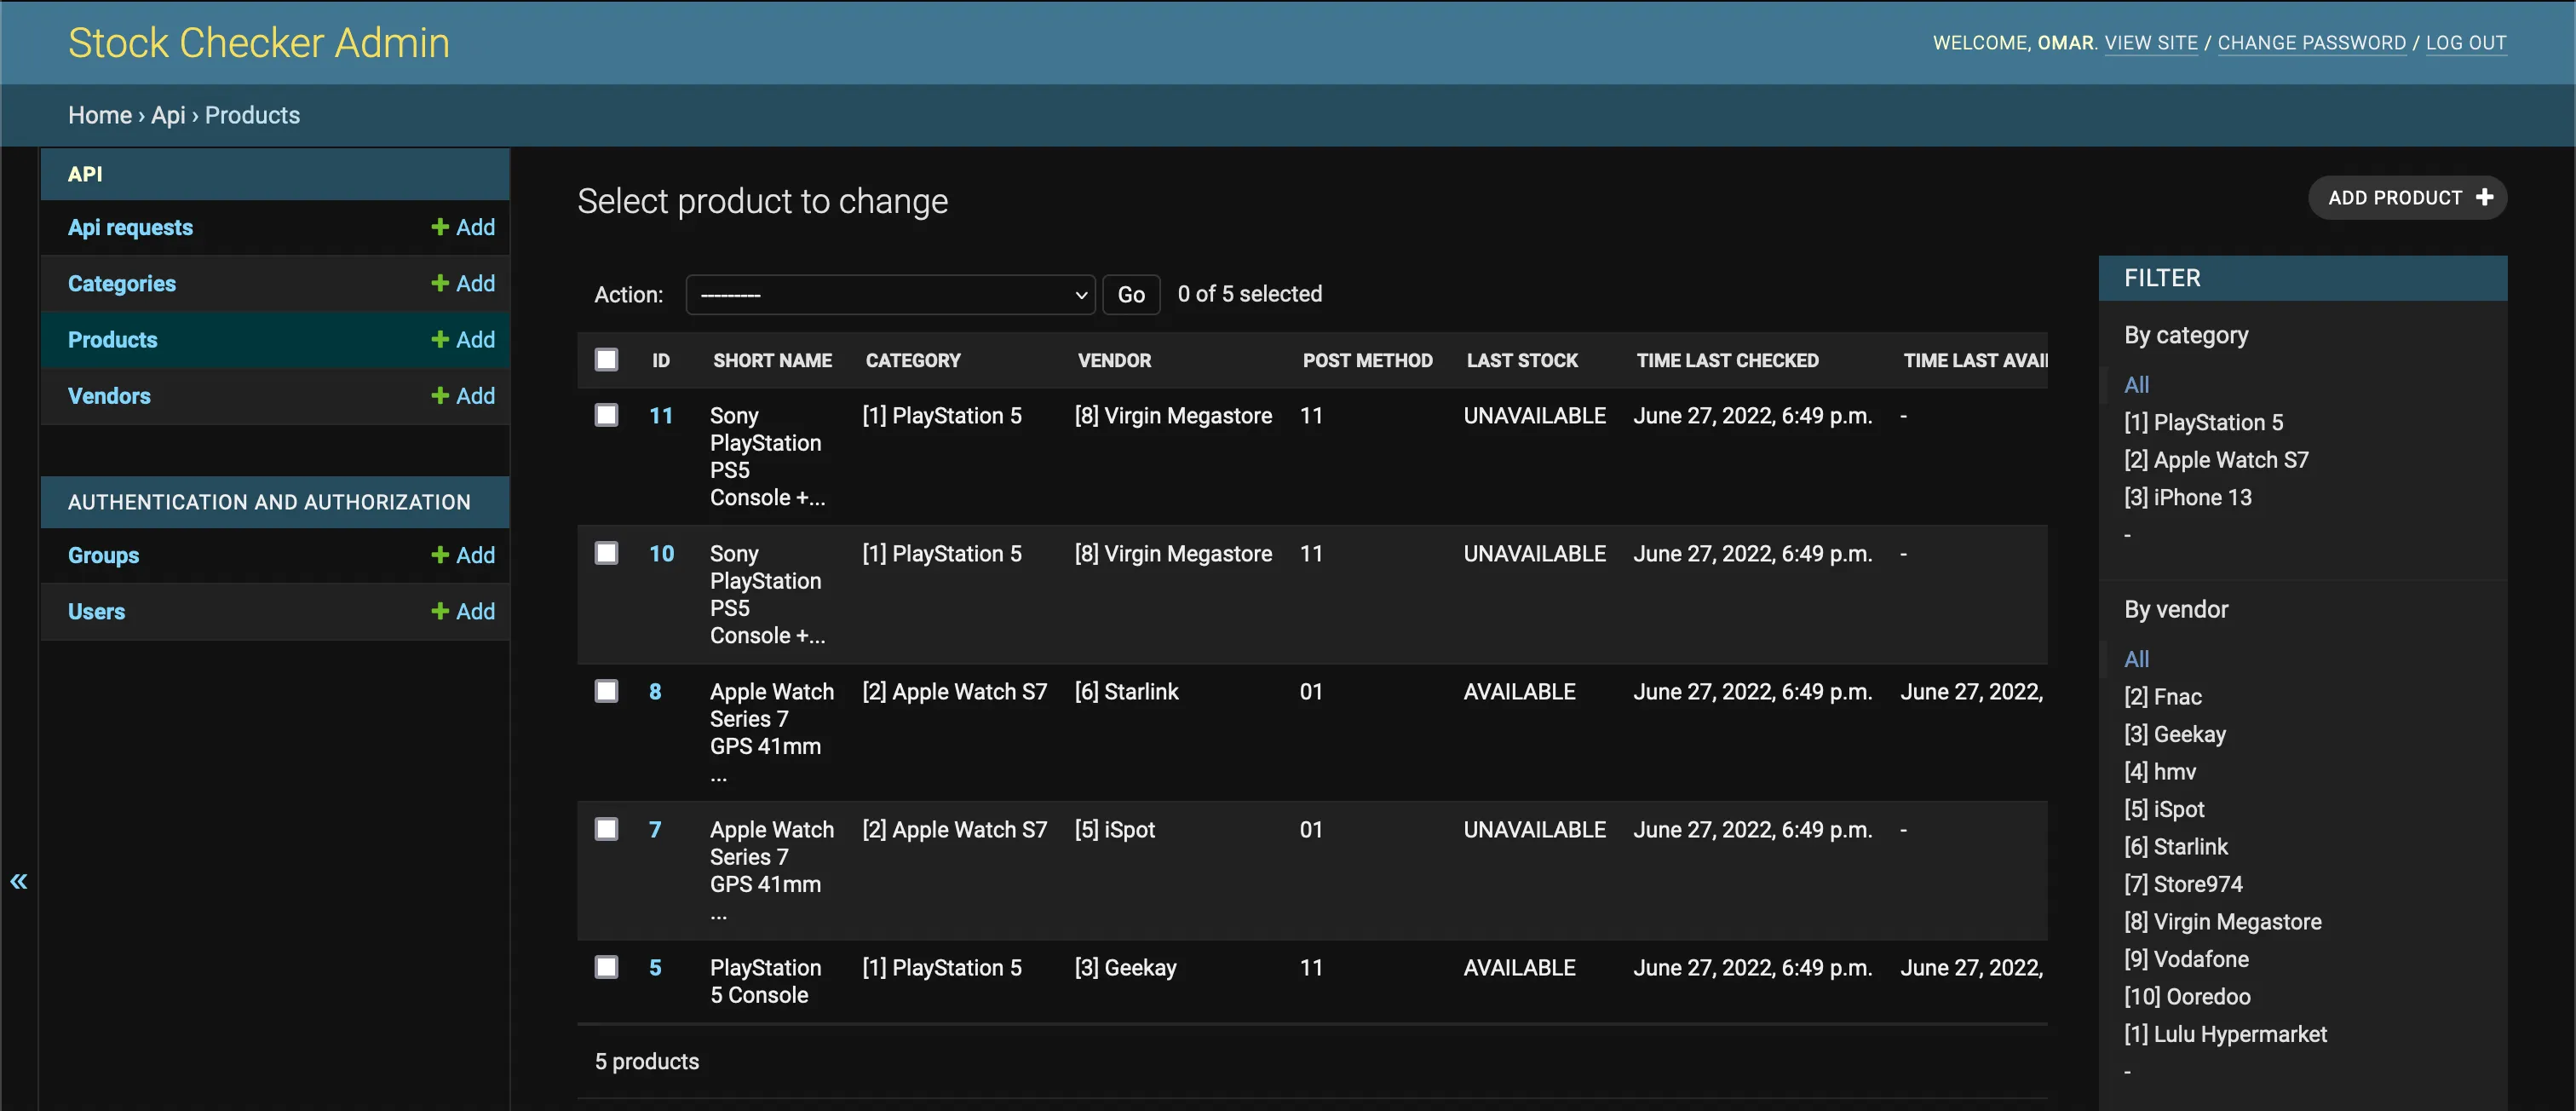Filter by vendor [6] Starlink
Screen dimensions: 2576x1111
[x=2177, y=846]
